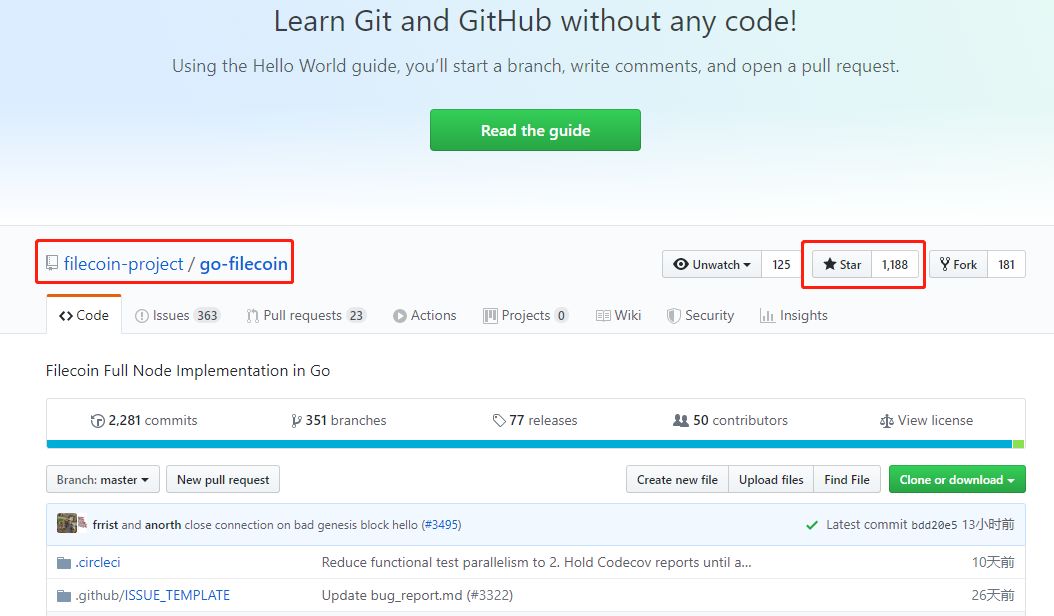The height and width of the screenshot is (616, 1054).
Task: Open latest commit bdd20e5
Action: click(x=934, y=525)
